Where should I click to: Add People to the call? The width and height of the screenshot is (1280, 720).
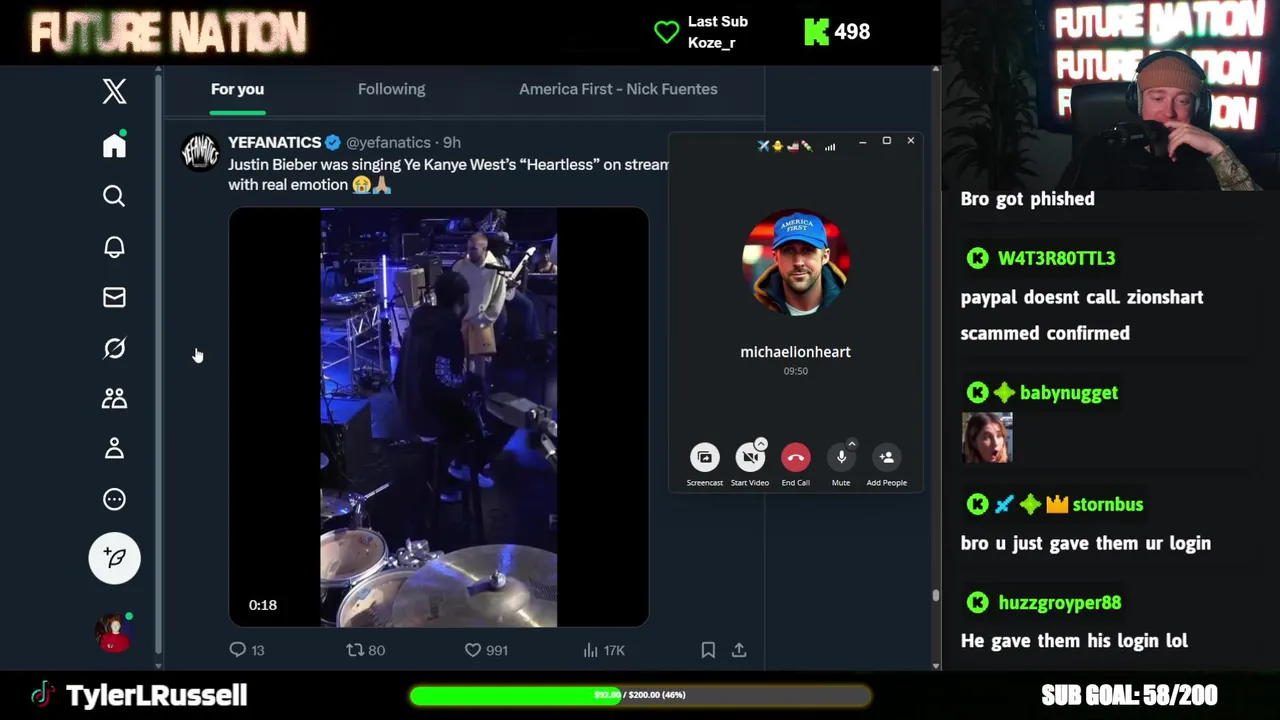point(886,457)
